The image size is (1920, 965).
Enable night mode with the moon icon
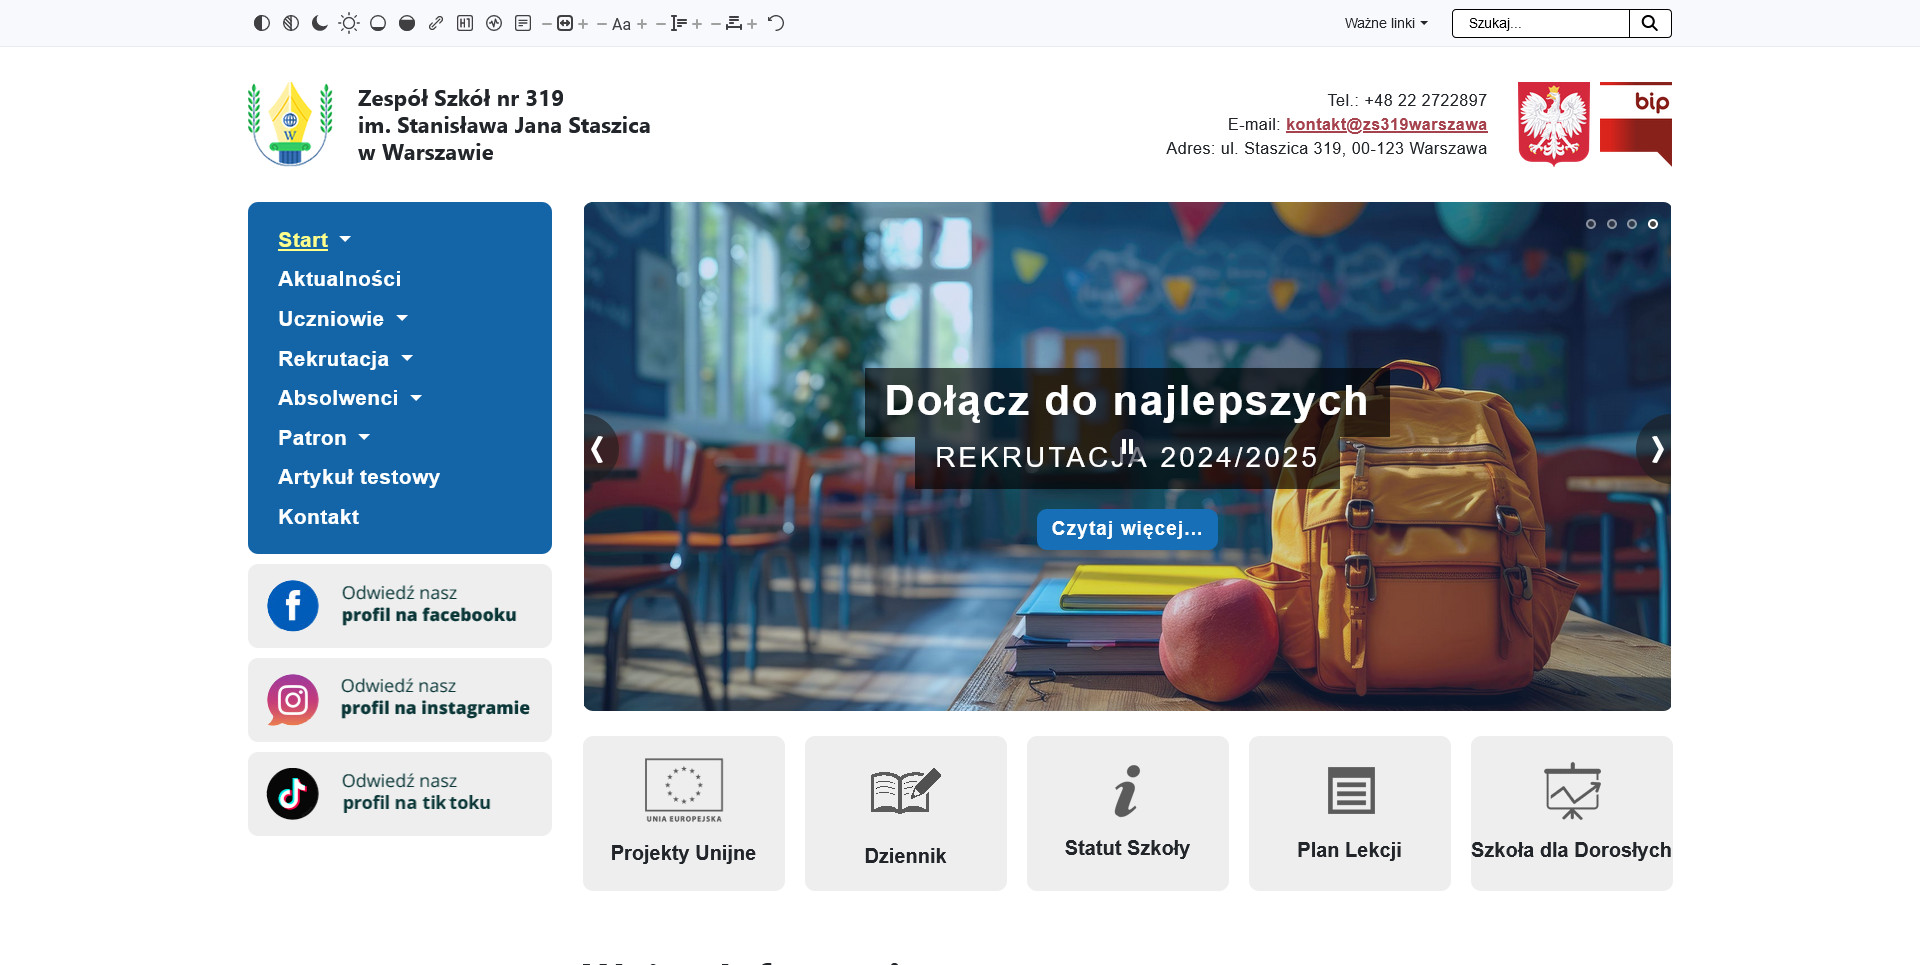tap(320, 23)
